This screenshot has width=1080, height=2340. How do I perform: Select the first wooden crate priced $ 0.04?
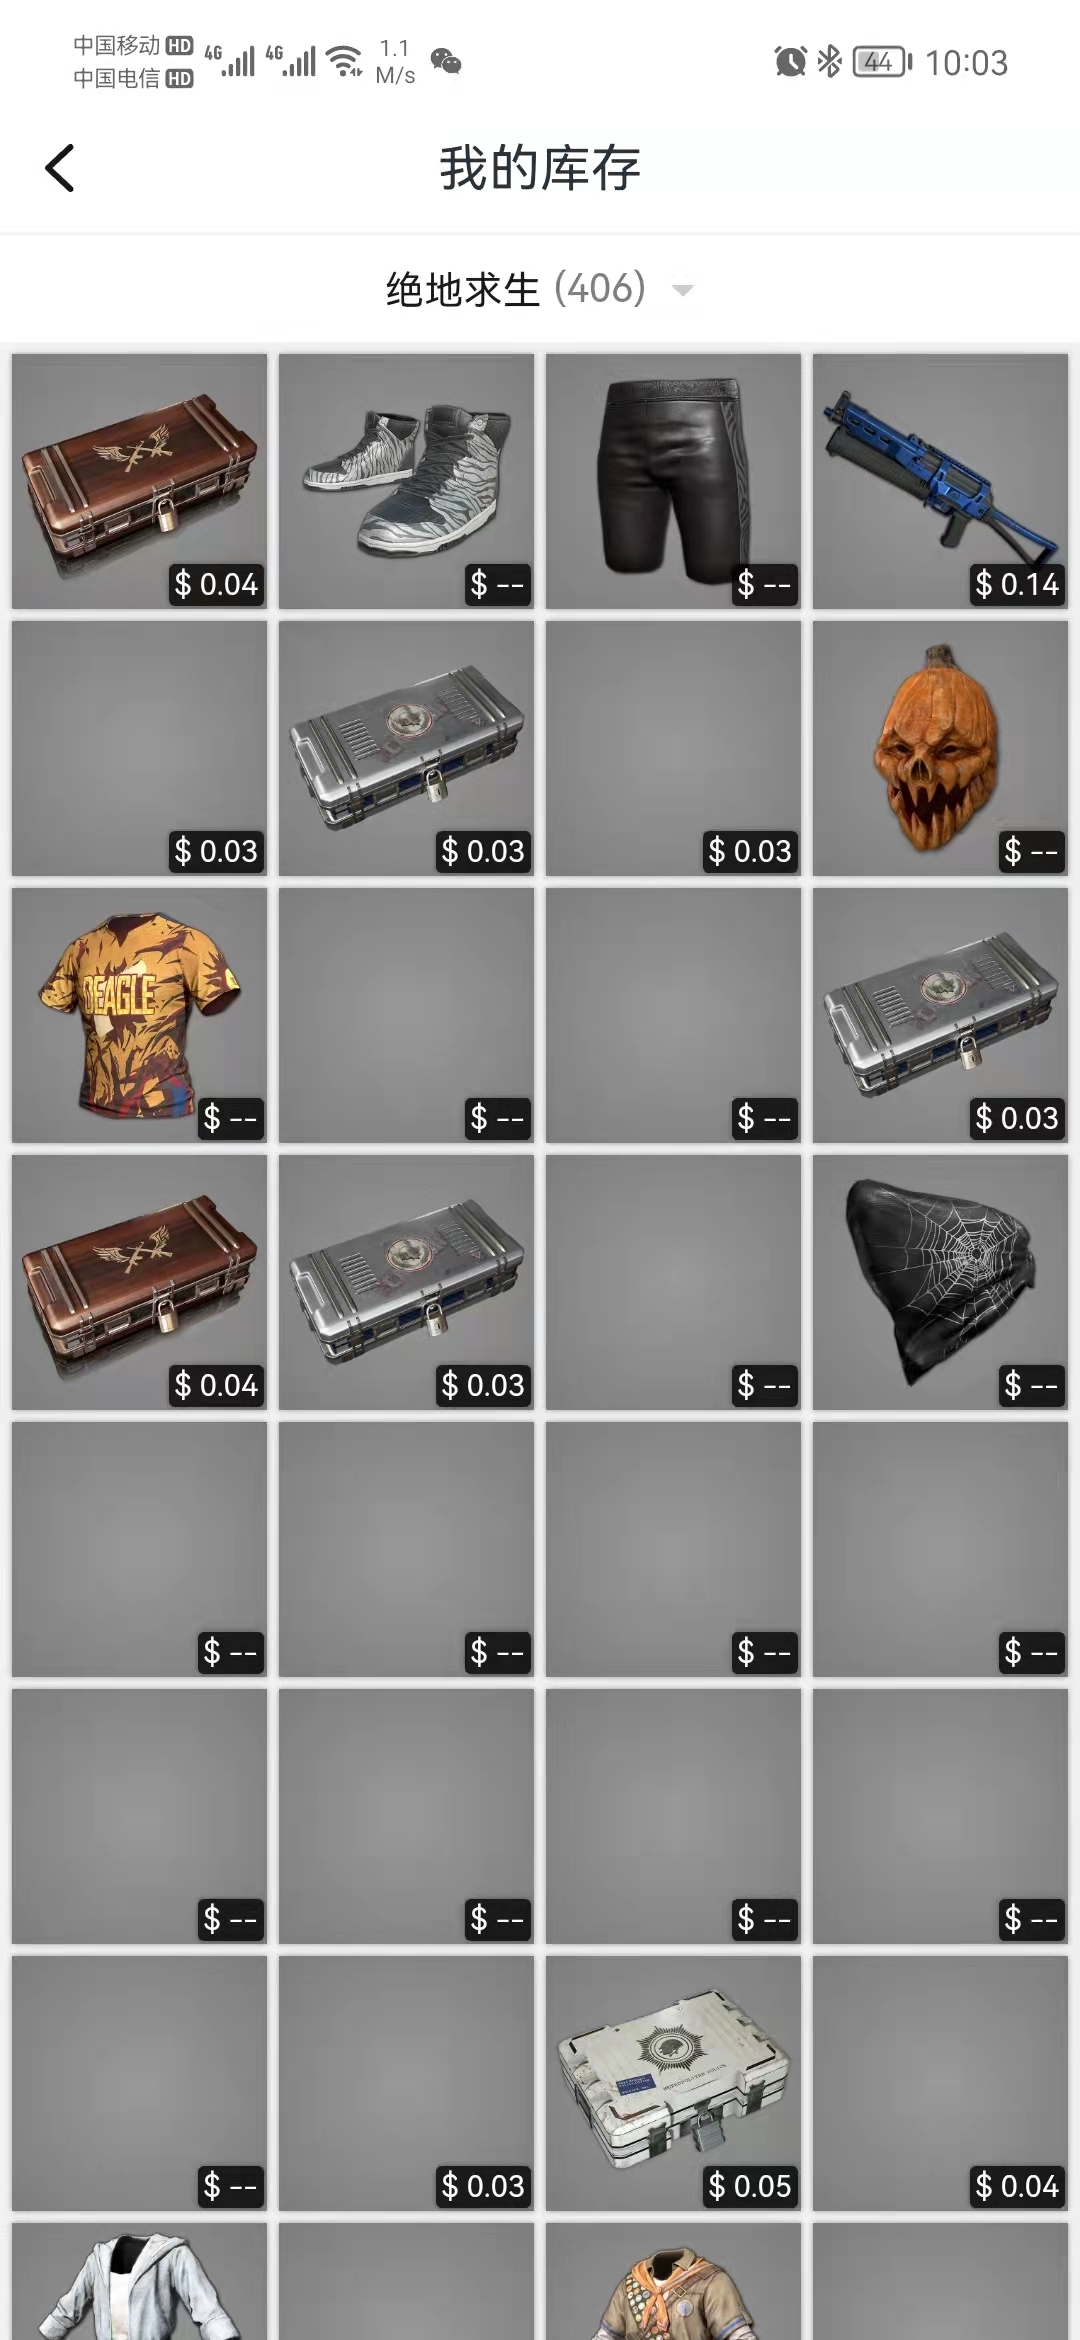(139, 481)
